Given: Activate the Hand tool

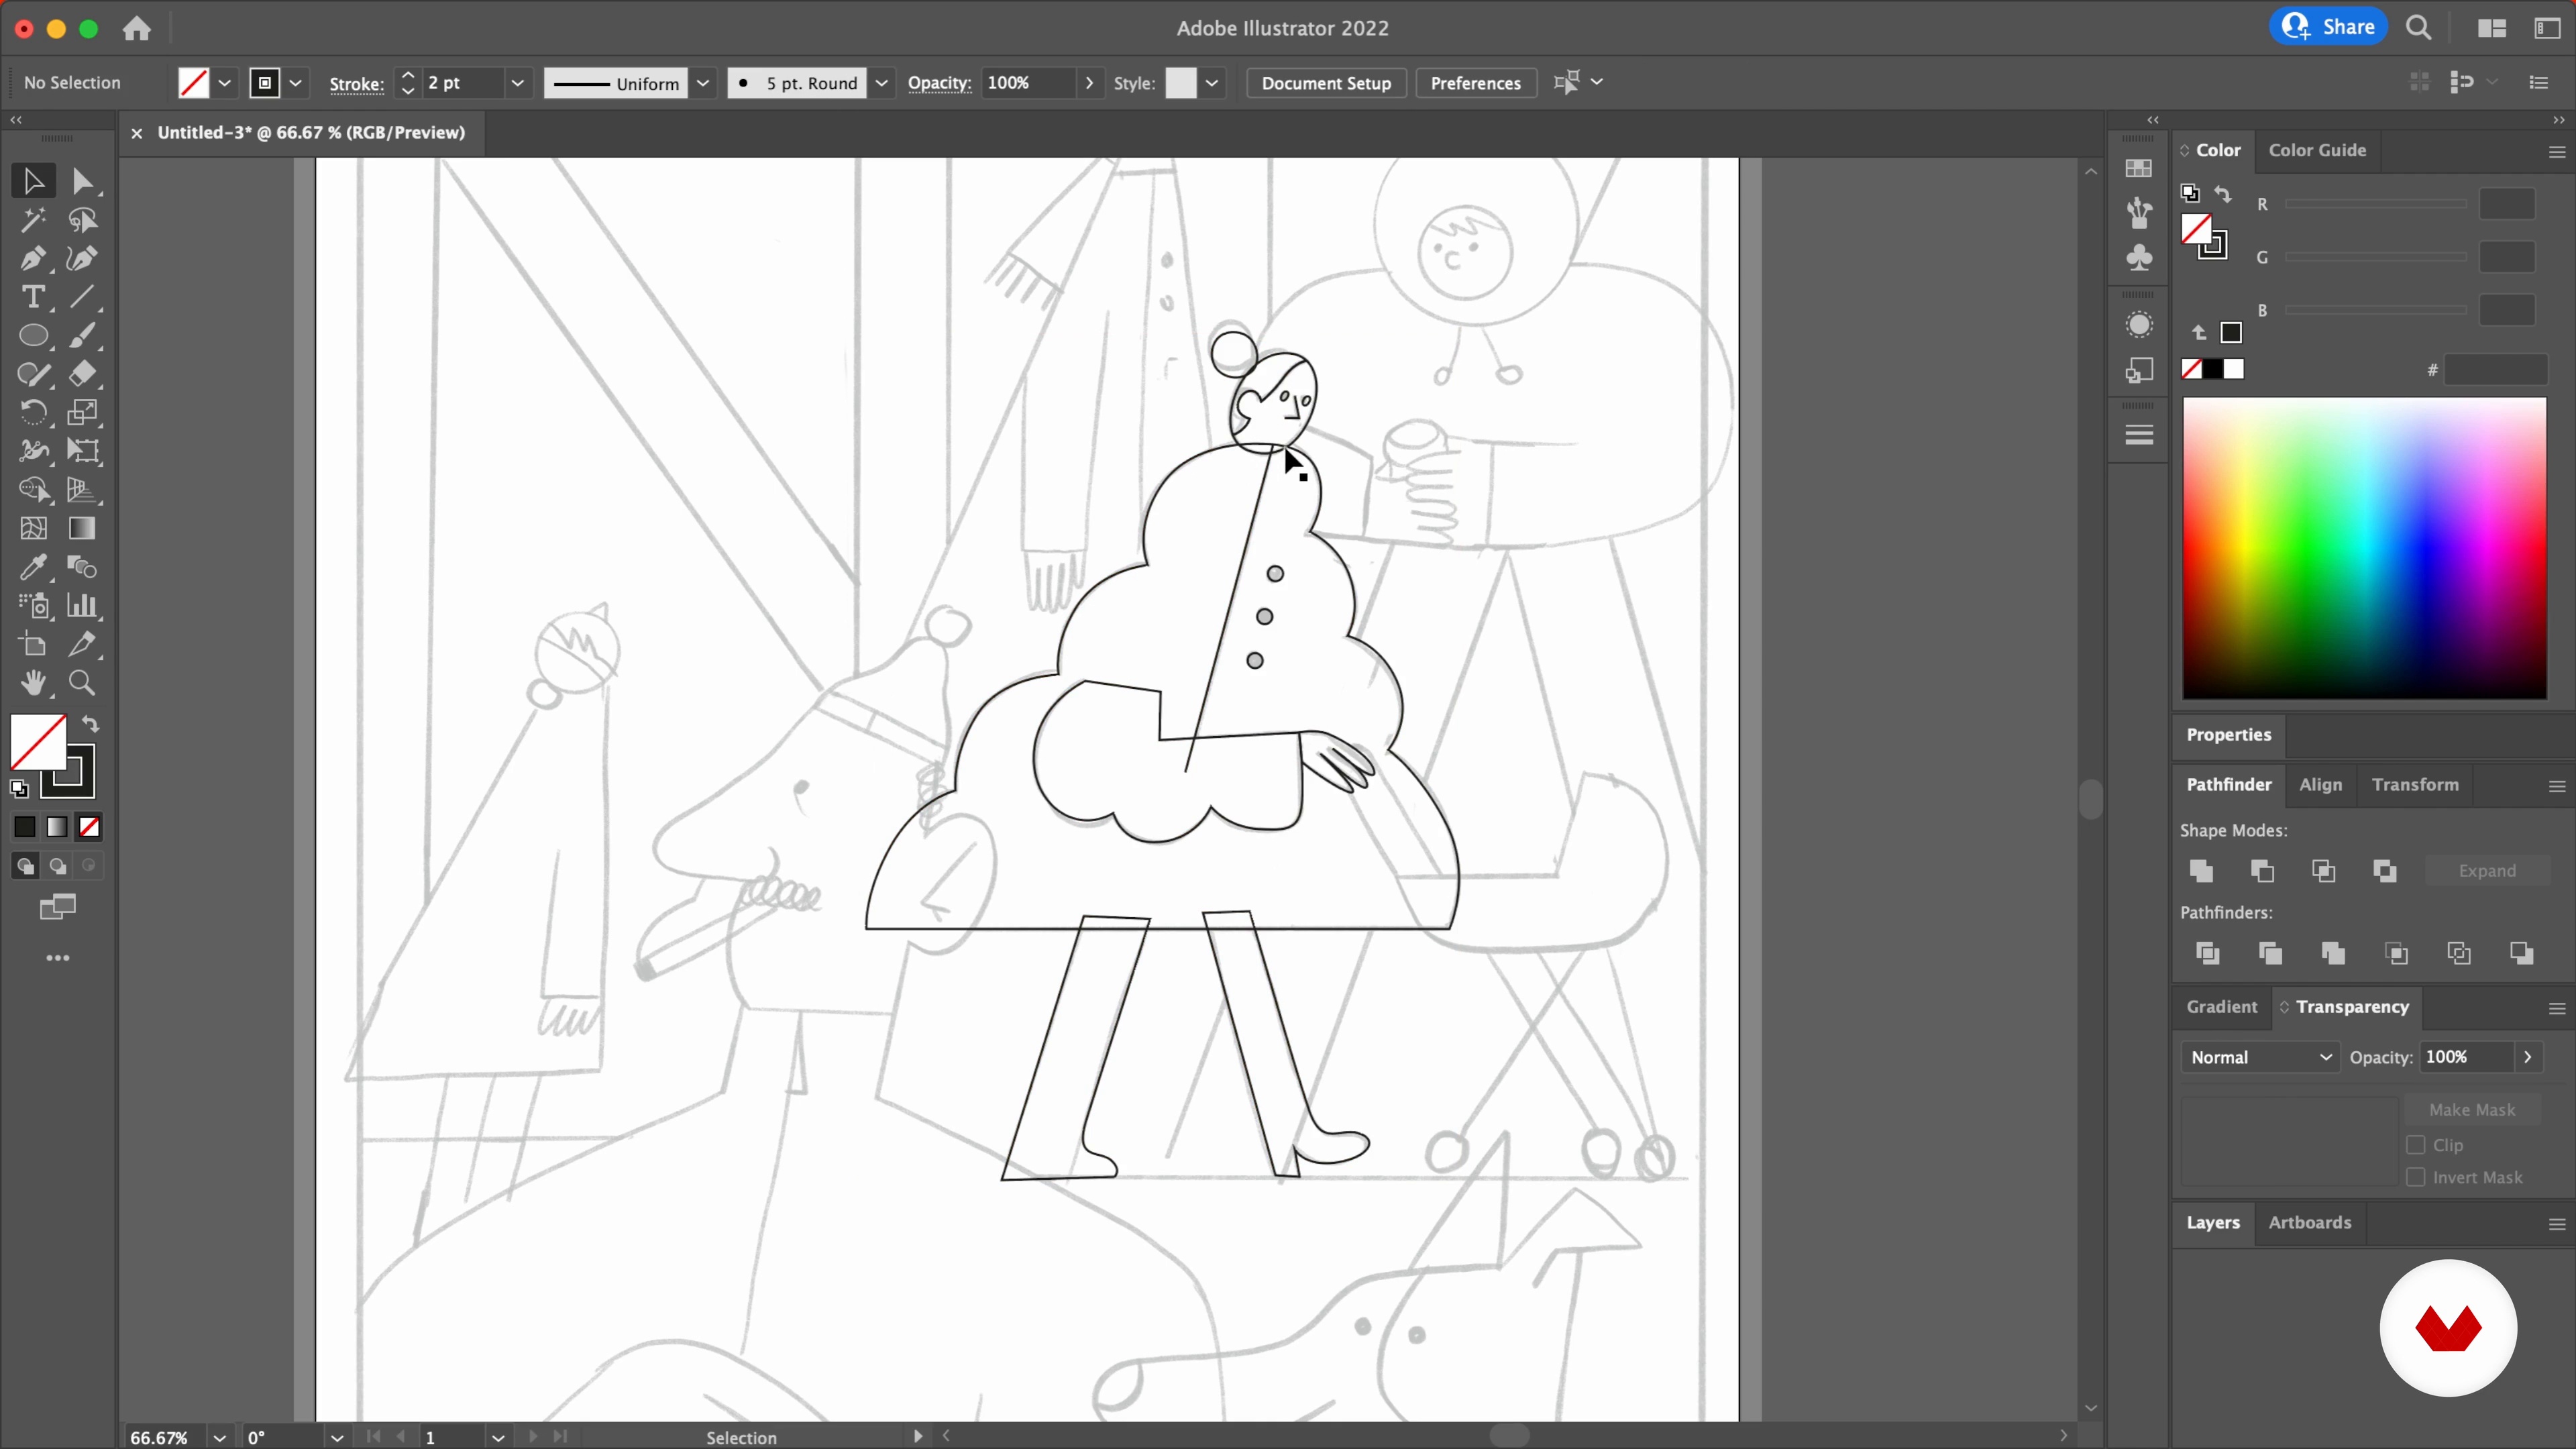Looking at the screenshot, I should tap(33, 683).
